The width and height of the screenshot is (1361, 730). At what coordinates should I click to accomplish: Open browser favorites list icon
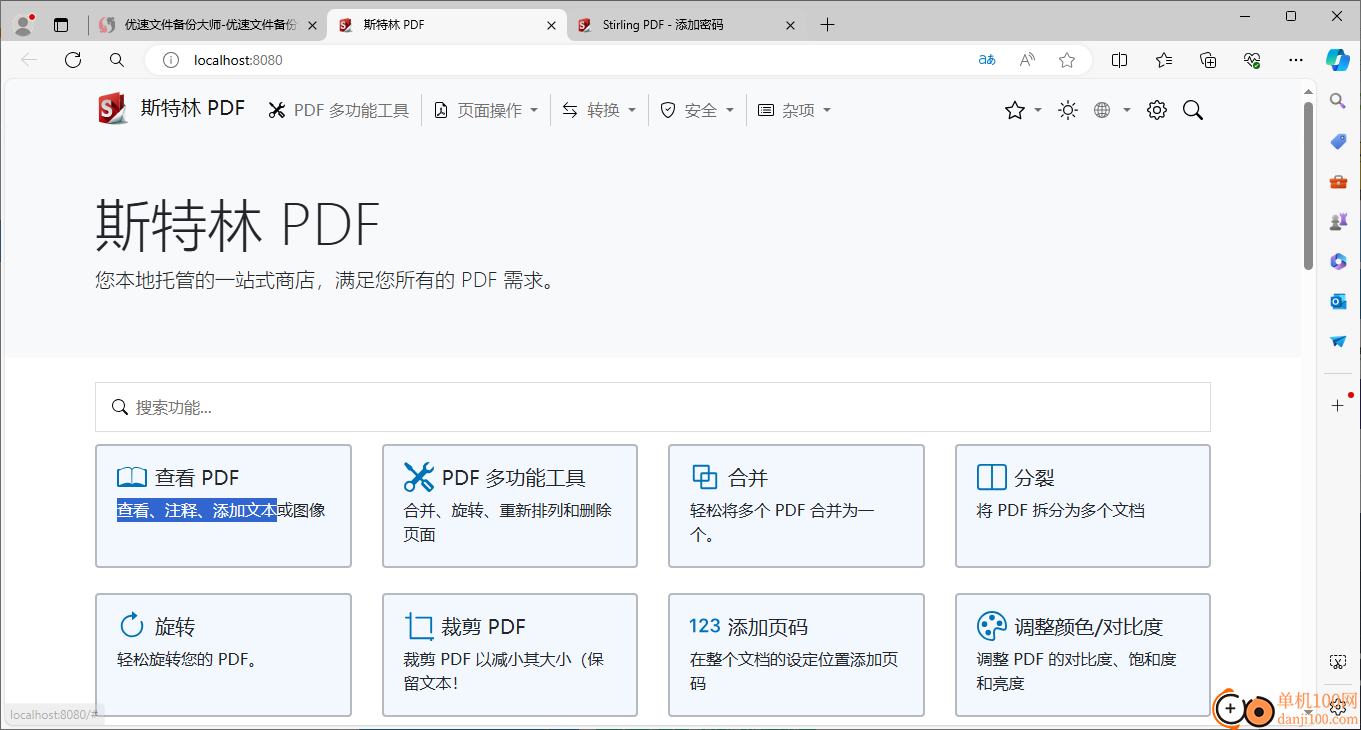pos(1164,60)
